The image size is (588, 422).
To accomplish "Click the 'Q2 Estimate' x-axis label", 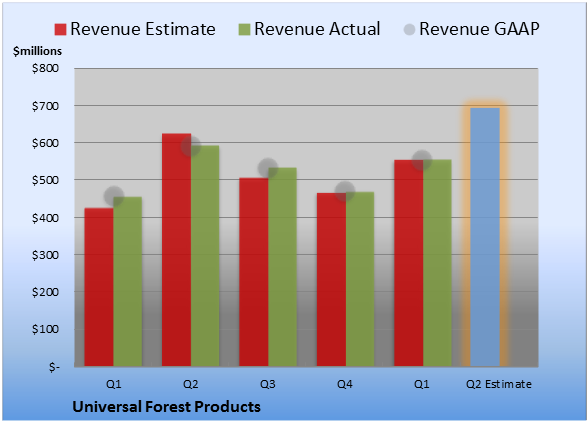I will tap(499, 384).
